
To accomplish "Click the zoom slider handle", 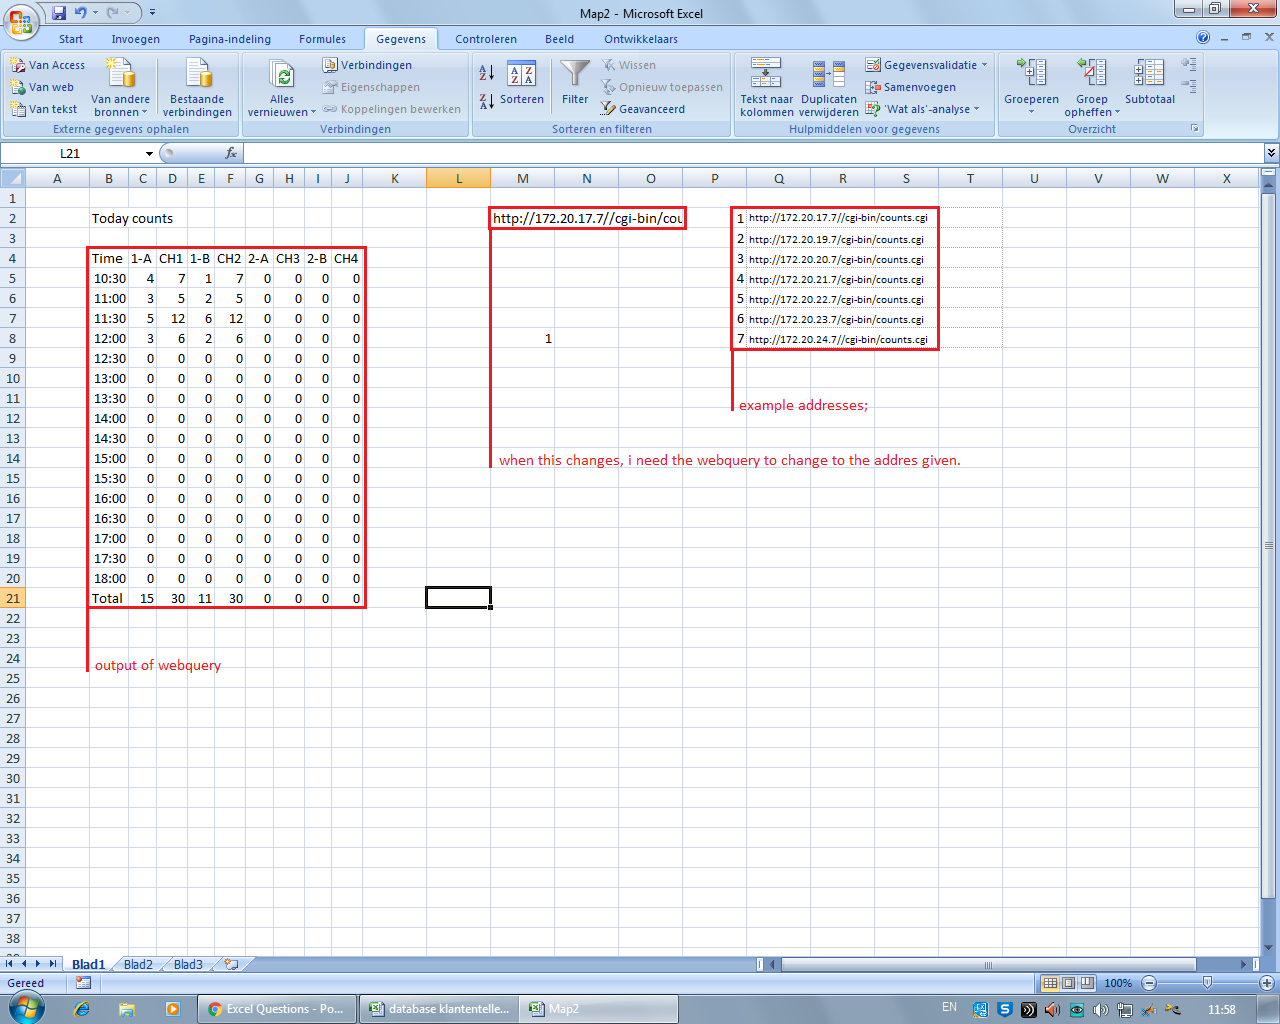I will 1207,983.
